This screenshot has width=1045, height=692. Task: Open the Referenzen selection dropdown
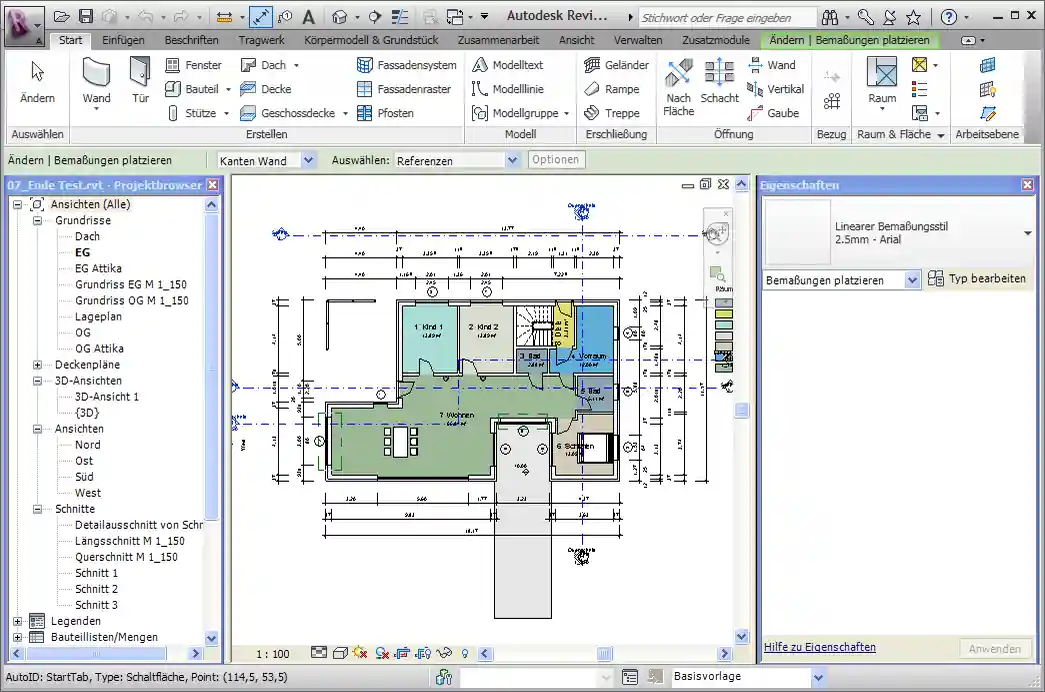[x=512, y=160]
